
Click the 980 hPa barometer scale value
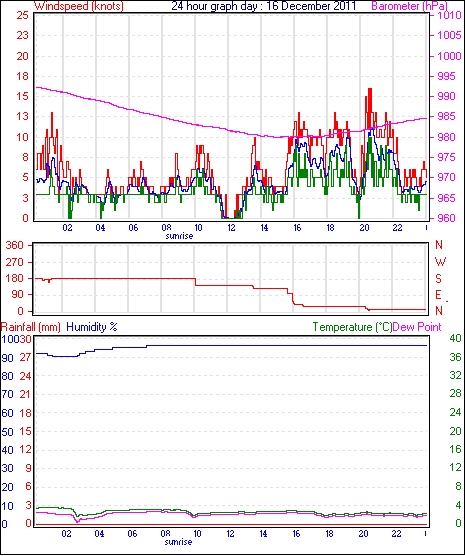[x=449, y=137]
